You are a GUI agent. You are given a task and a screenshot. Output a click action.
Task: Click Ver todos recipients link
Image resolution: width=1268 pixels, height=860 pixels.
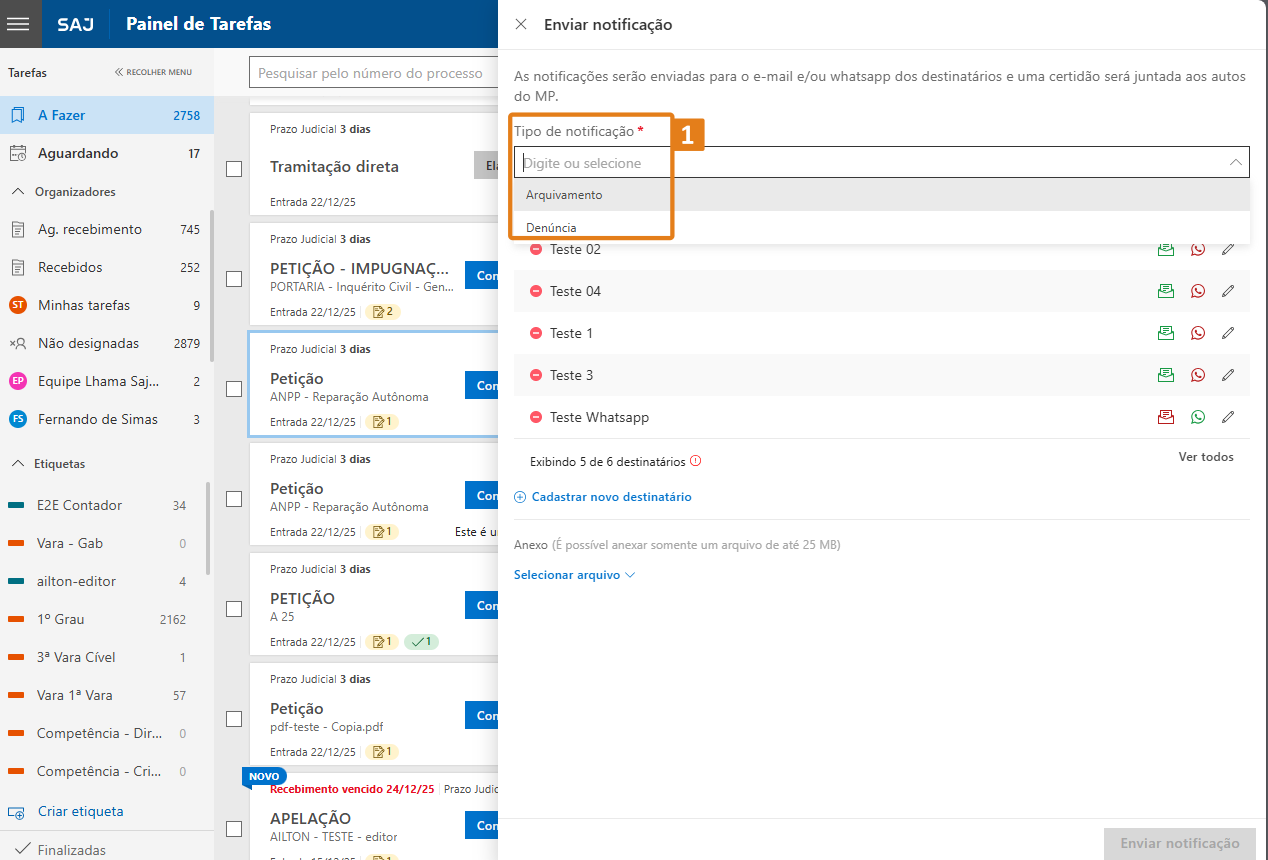1205,457
